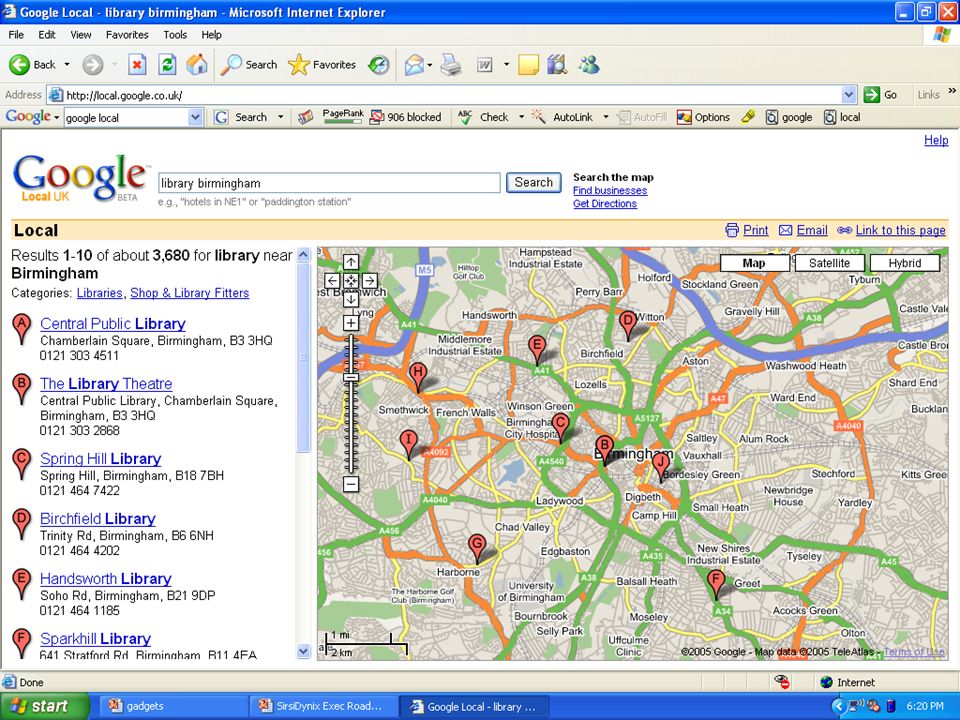The width and height of the screenshot is (960, 720).
Task: Switch map to Hybrid view
Action: pos(905,263)
